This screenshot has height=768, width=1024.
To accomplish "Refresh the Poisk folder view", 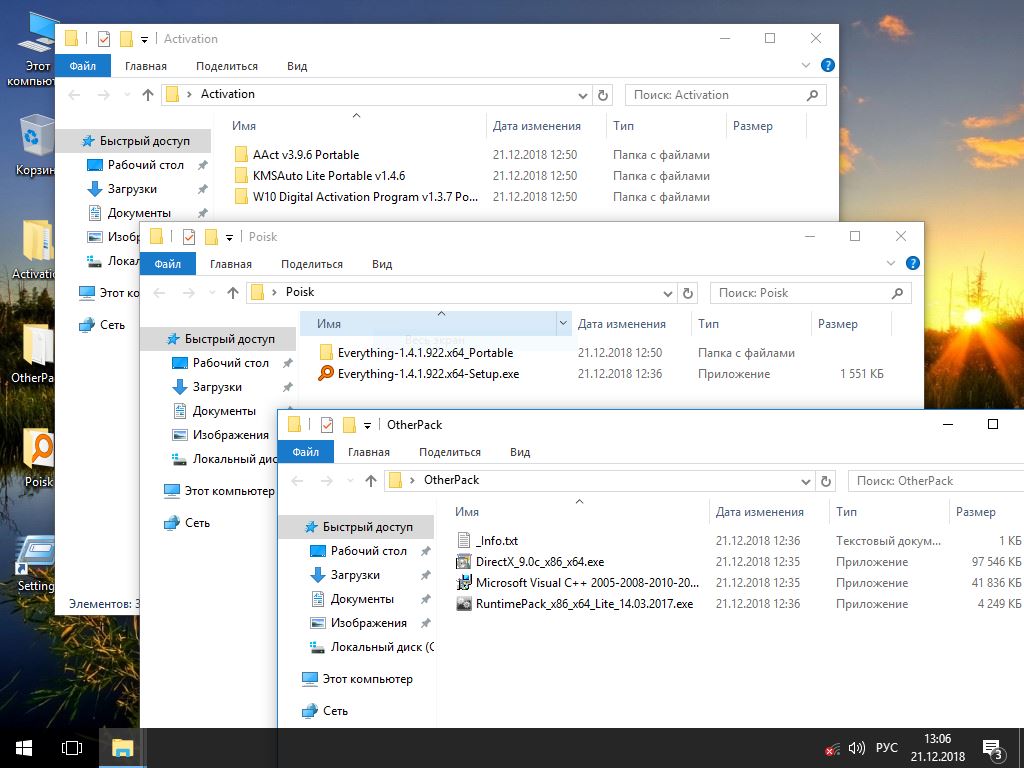I will click(x=688, y=293).
